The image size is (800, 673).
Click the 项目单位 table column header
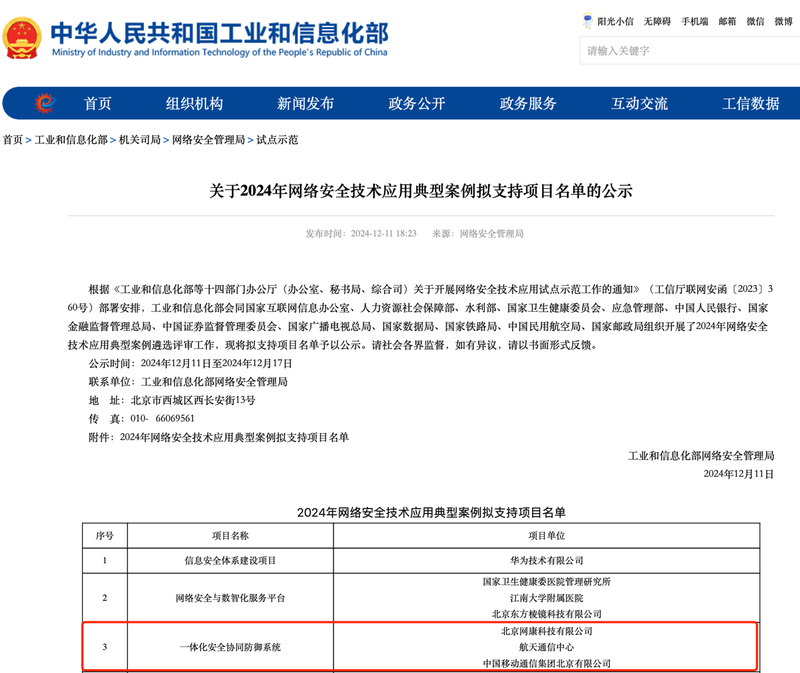click(x=546, y=536)
